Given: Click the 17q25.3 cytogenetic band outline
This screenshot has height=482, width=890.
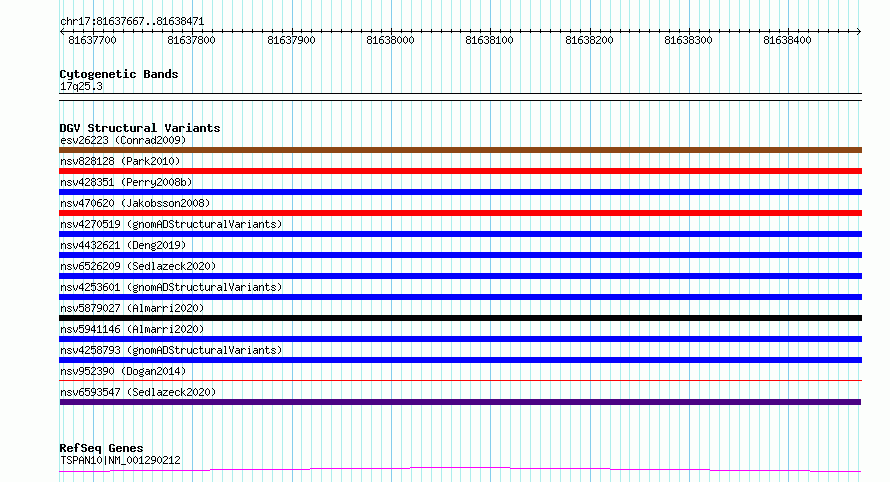Looking at the screenshot, I should coord(460,97).
